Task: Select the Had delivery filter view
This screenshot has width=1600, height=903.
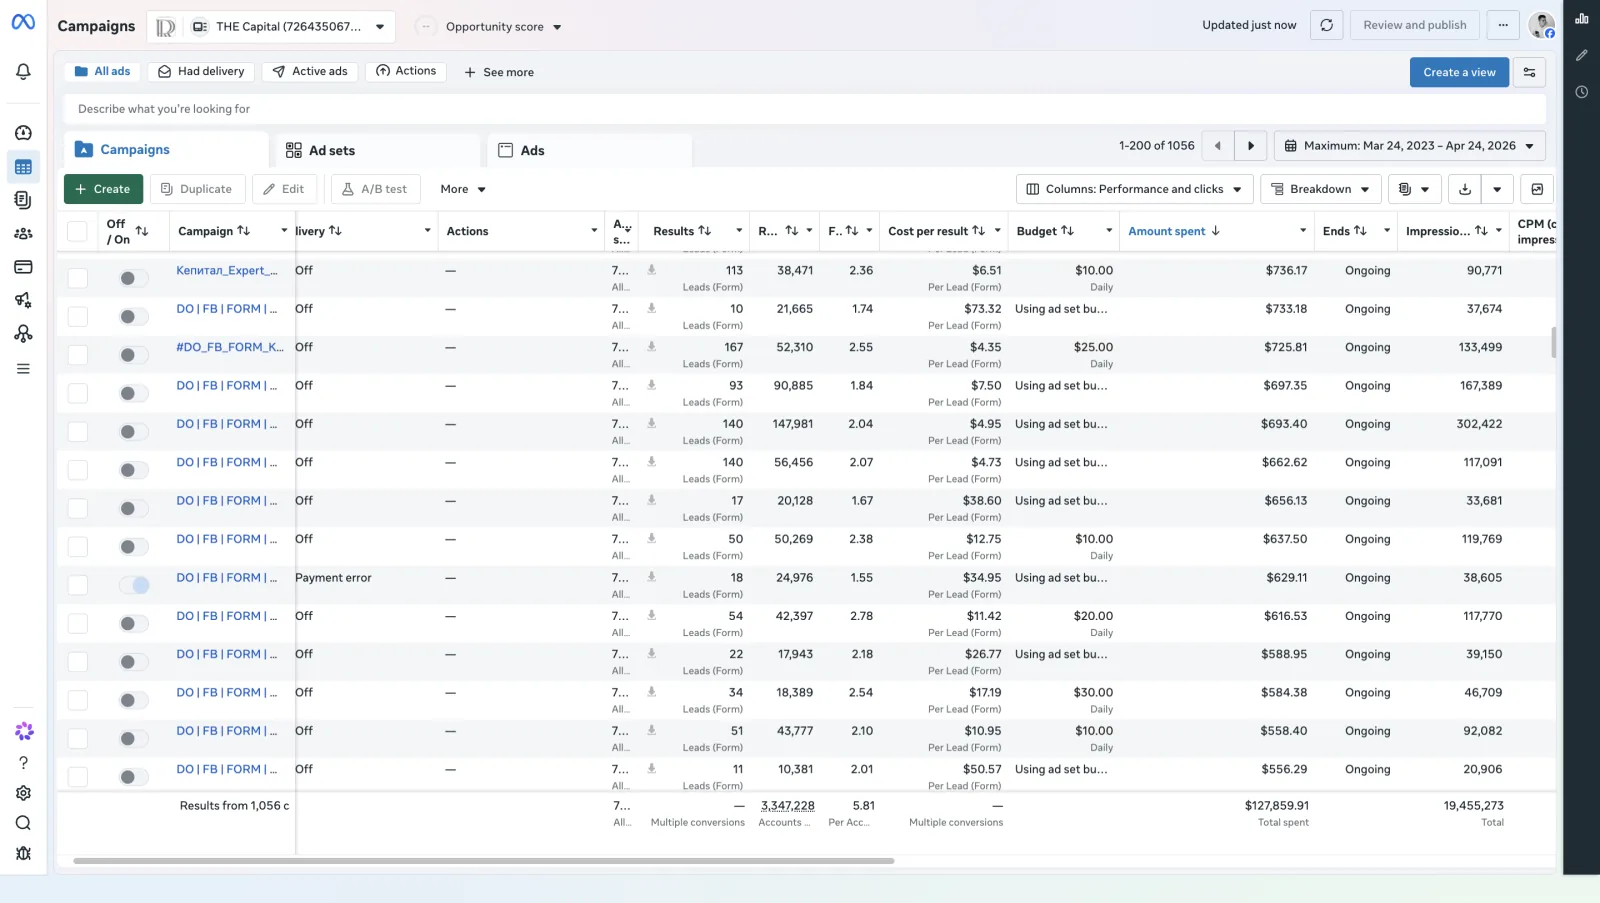Action: (x=201, y=71)
